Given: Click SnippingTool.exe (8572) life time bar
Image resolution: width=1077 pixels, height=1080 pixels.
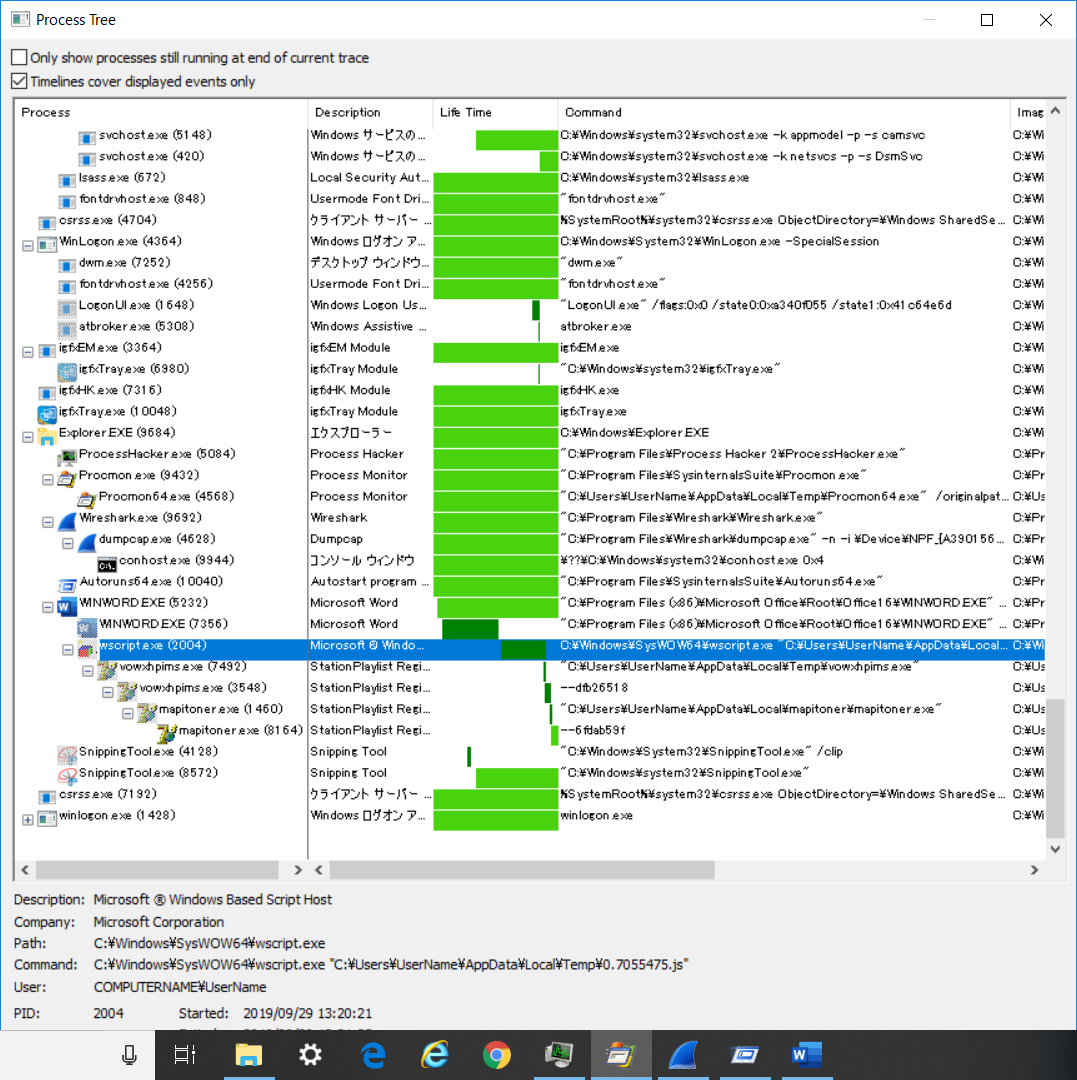Looking at the screenshot, I should coord(516,778).
